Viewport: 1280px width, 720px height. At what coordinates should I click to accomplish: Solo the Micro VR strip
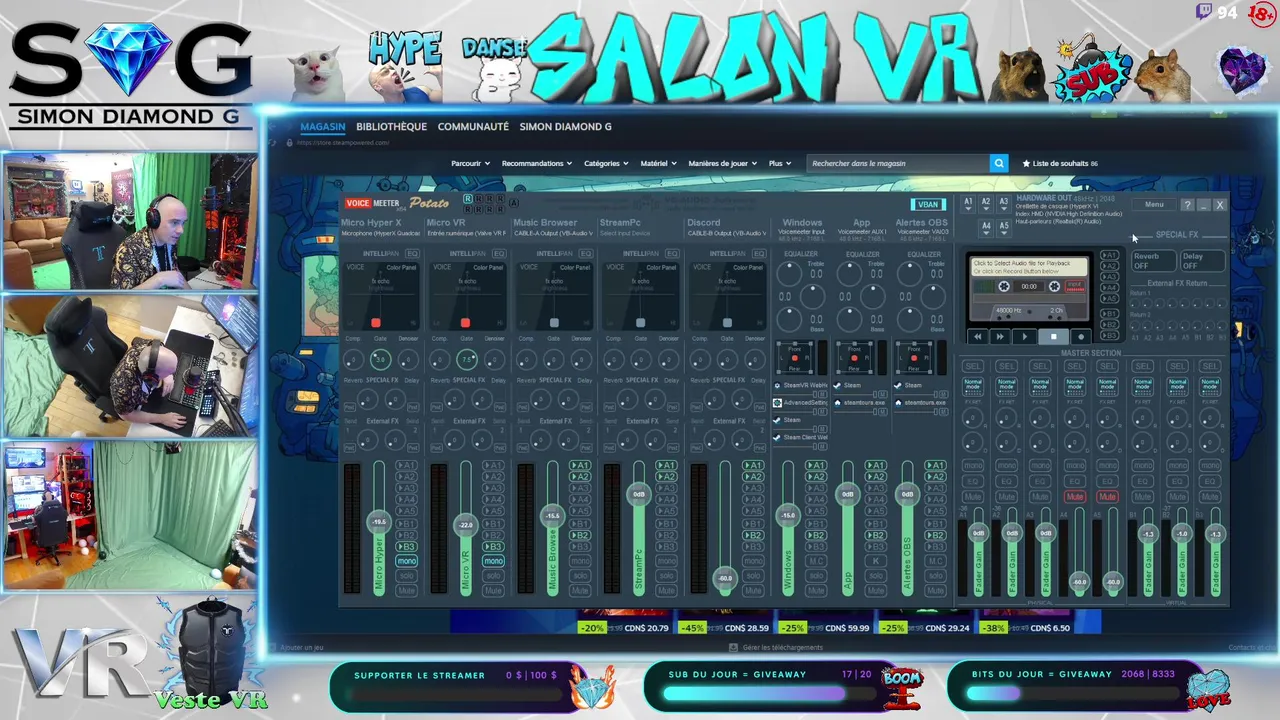(x=493, y=576)
